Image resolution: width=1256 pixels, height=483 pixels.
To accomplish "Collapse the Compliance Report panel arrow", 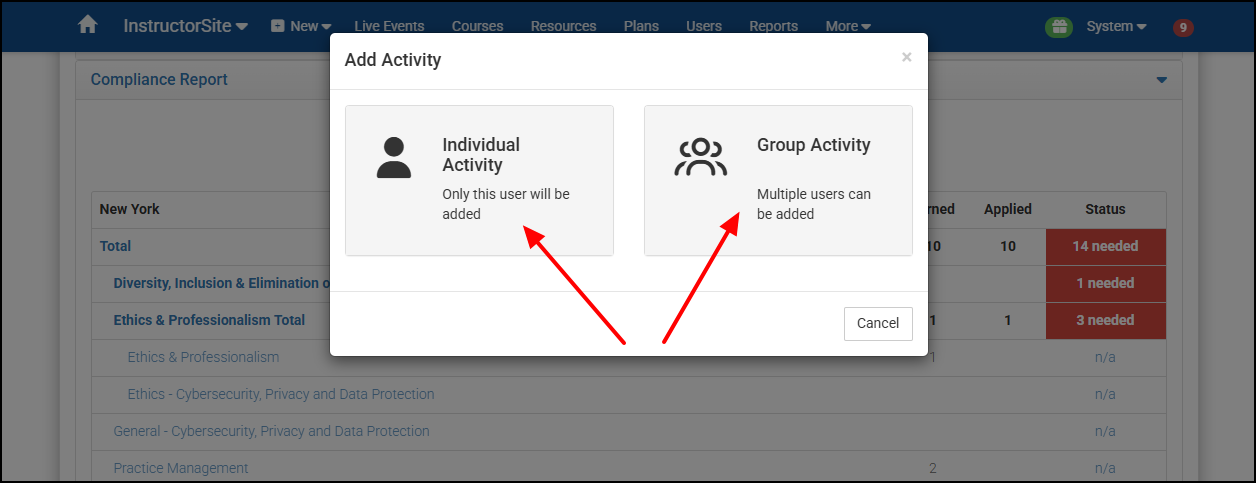I will 1162,80.
